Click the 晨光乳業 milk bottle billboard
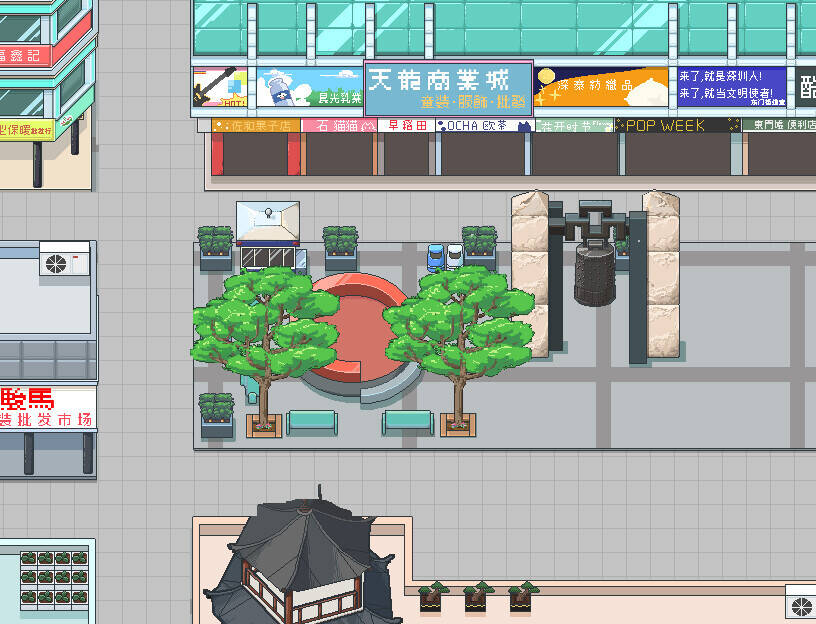816x624 pixels. 310,87
